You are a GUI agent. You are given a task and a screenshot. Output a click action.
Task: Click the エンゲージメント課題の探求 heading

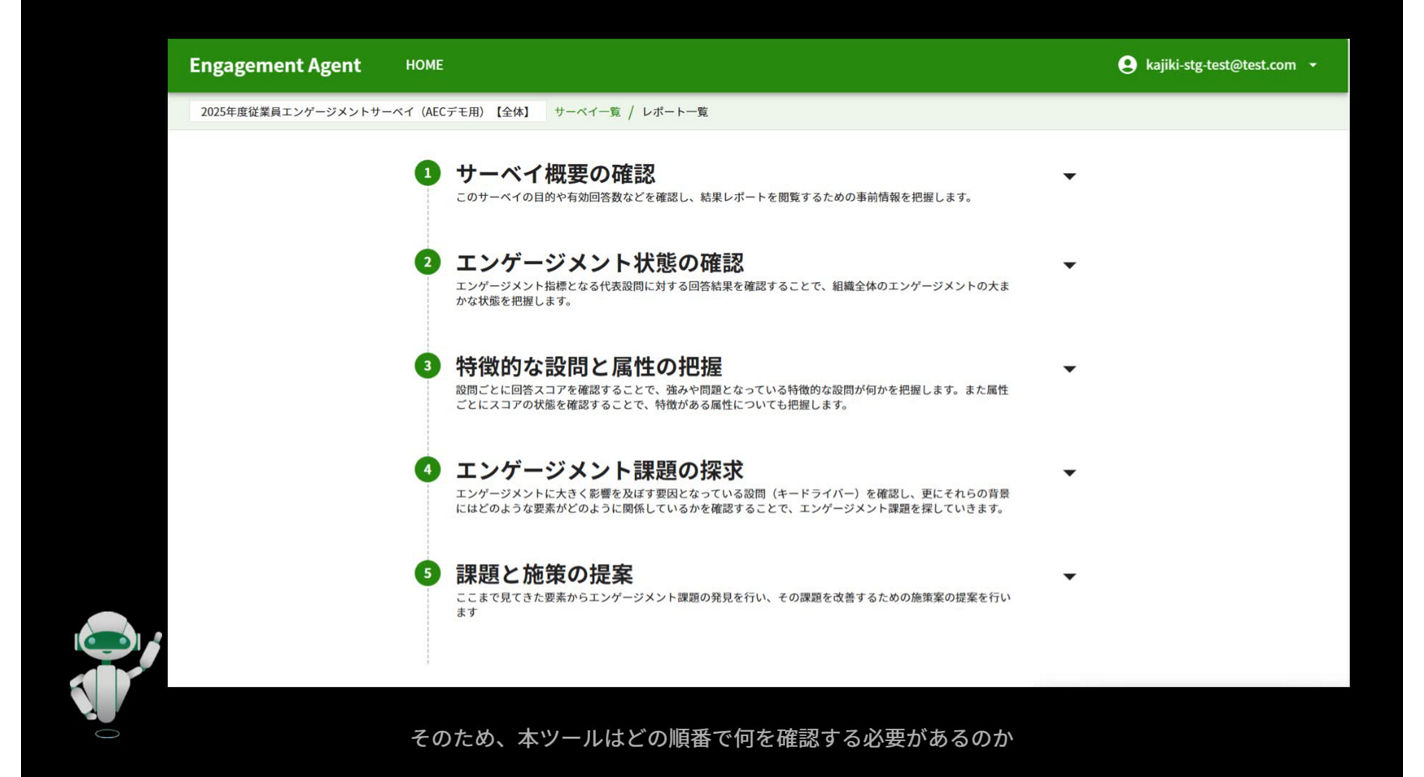coord(600,470)
